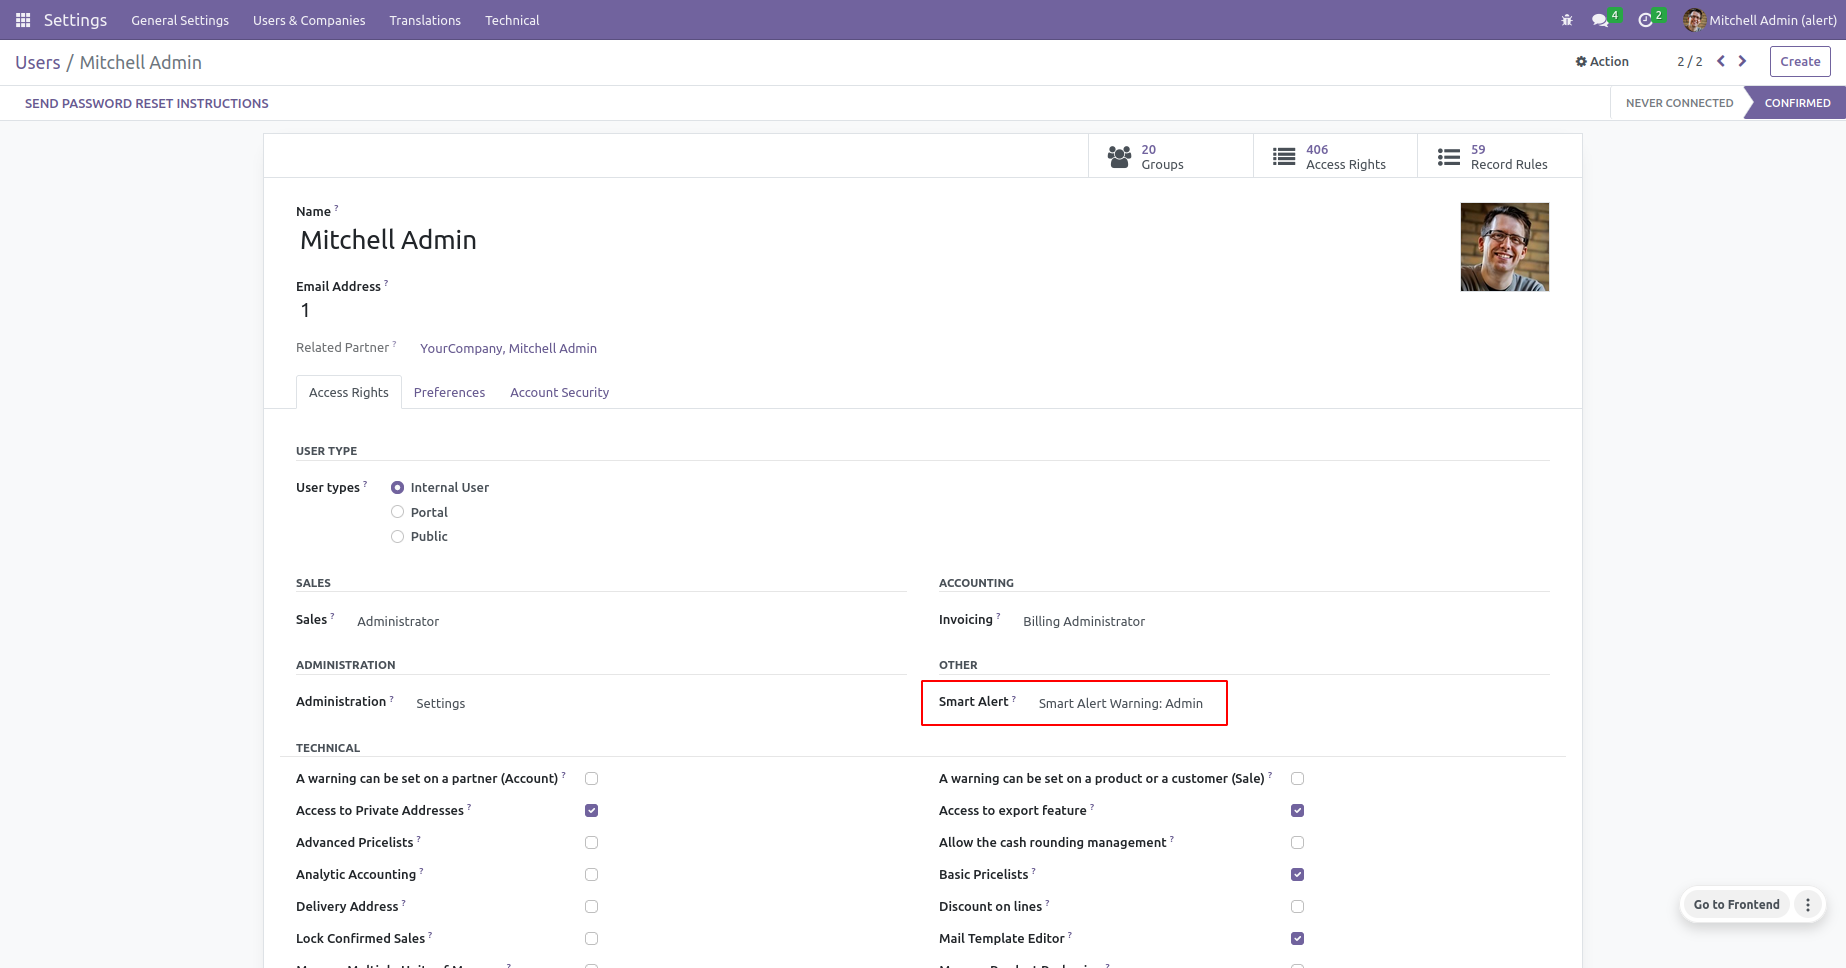Select the Portal user type
The width and height of the screenshot is (1846, 968).
[x=398, y=512]
